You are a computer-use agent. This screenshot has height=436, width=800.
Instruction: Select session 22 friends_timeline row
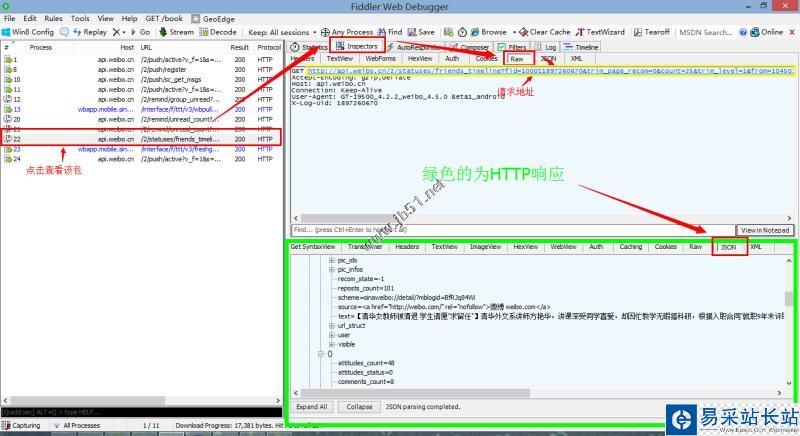click(141, 139)
